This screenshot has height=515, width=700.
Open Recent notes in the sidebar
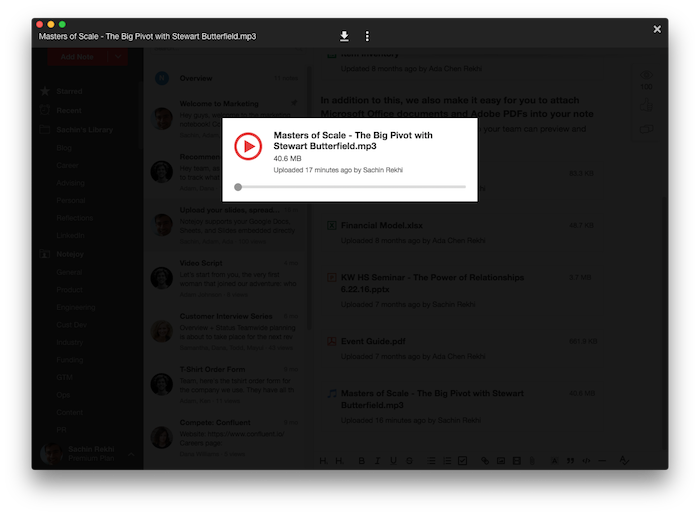click(x=69, y=110)
